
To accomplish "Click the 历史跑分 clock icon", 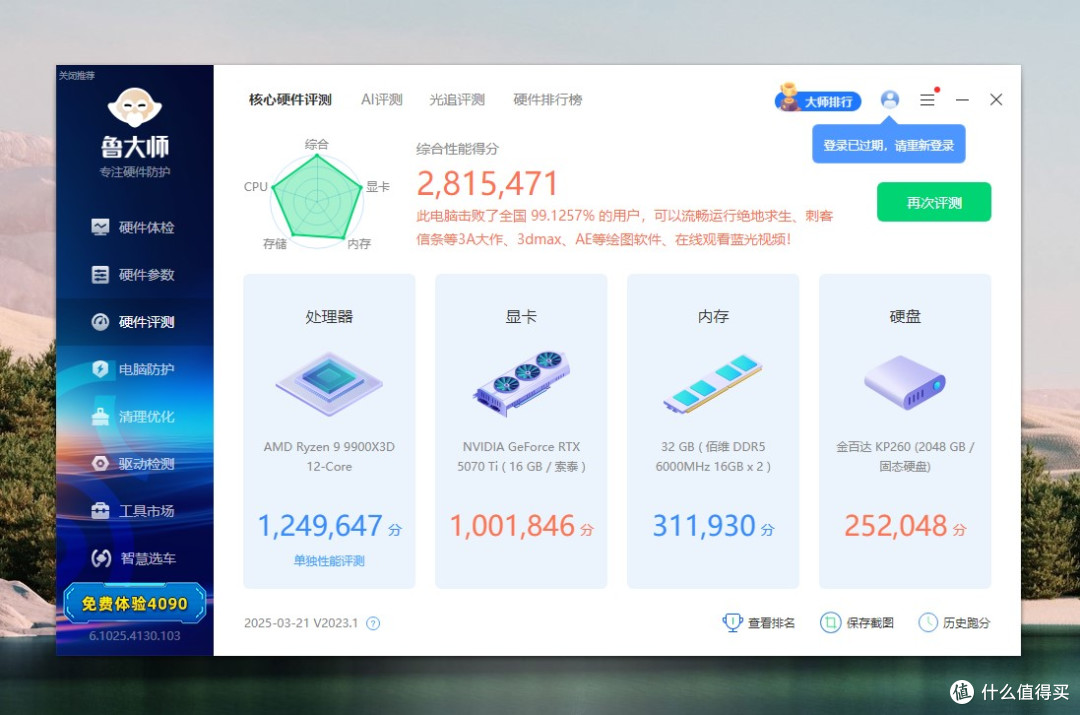I will 928,623.
